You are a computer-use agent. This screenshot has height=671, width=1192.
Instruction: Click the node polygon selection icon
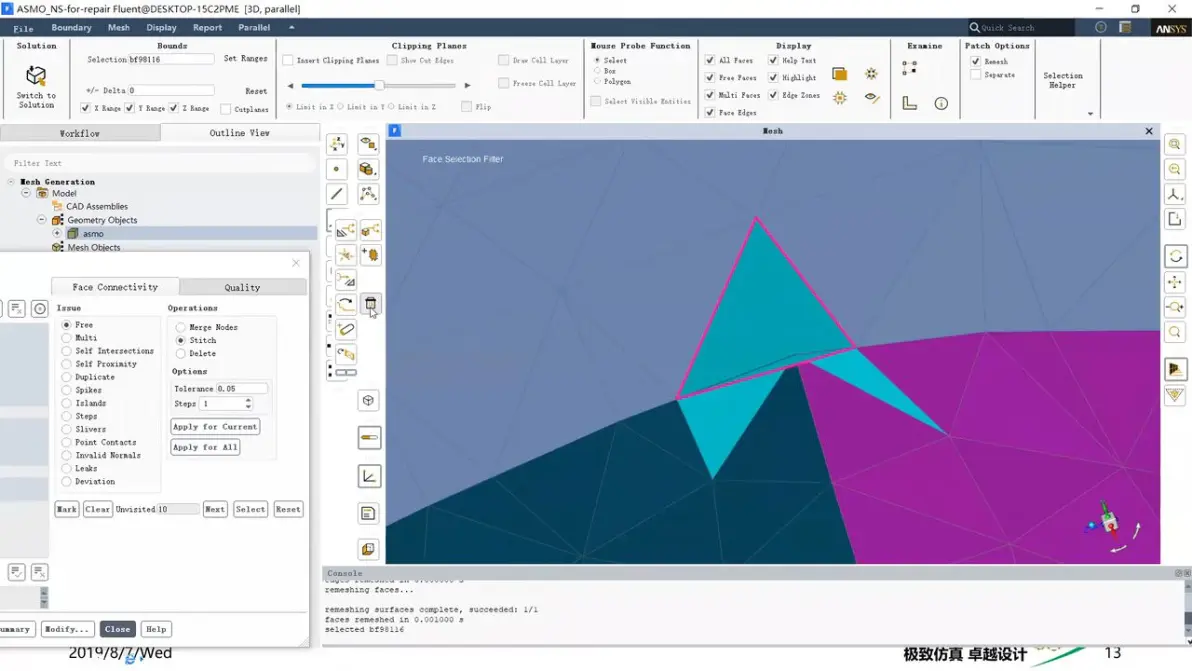coord(369,194)
